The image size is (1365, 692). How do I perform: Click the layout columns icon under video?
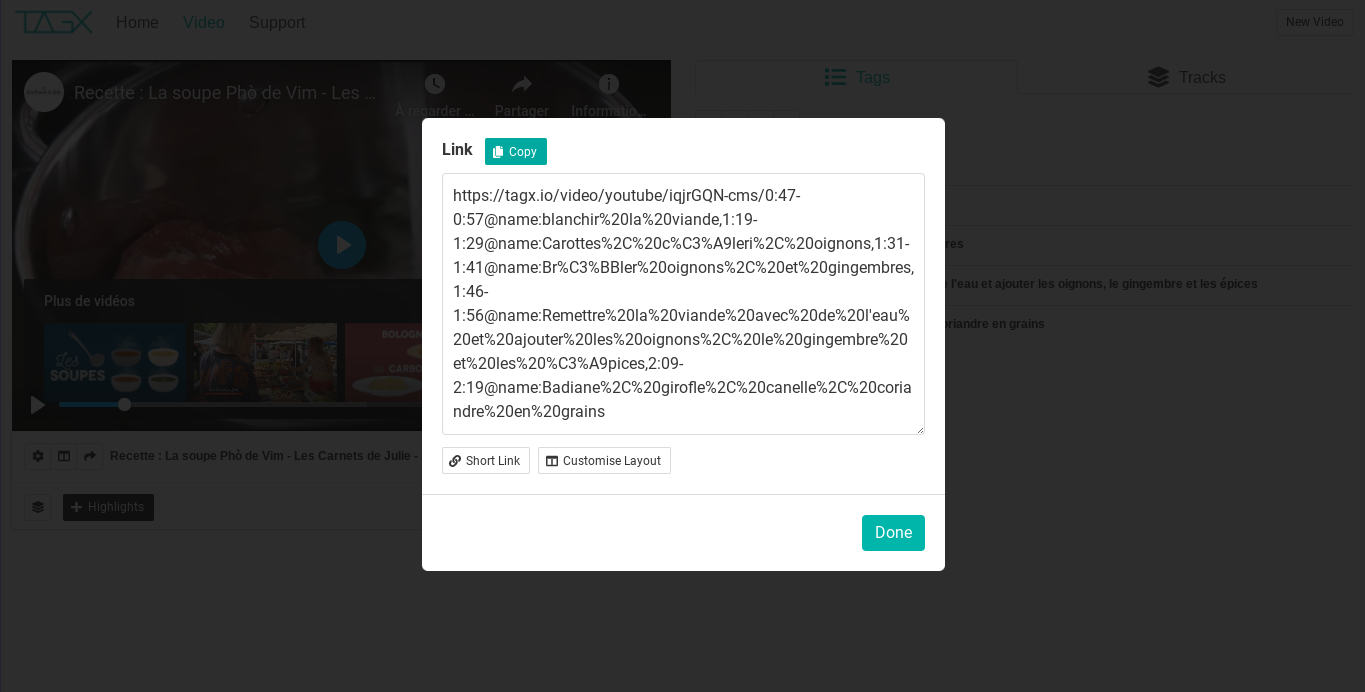coord(64,456)
